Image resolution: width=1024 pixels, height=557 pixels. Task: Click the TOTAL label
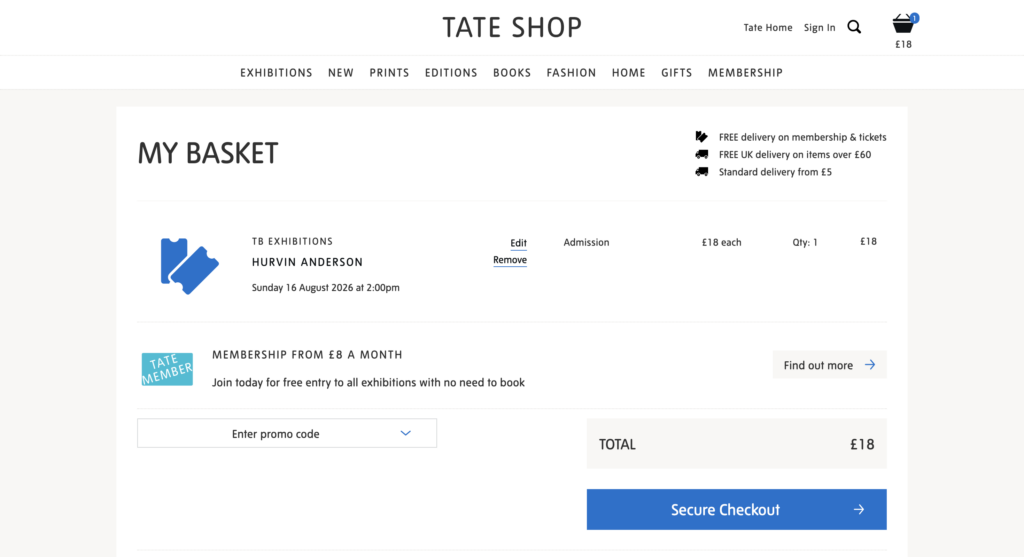click(x=617, y=445)
